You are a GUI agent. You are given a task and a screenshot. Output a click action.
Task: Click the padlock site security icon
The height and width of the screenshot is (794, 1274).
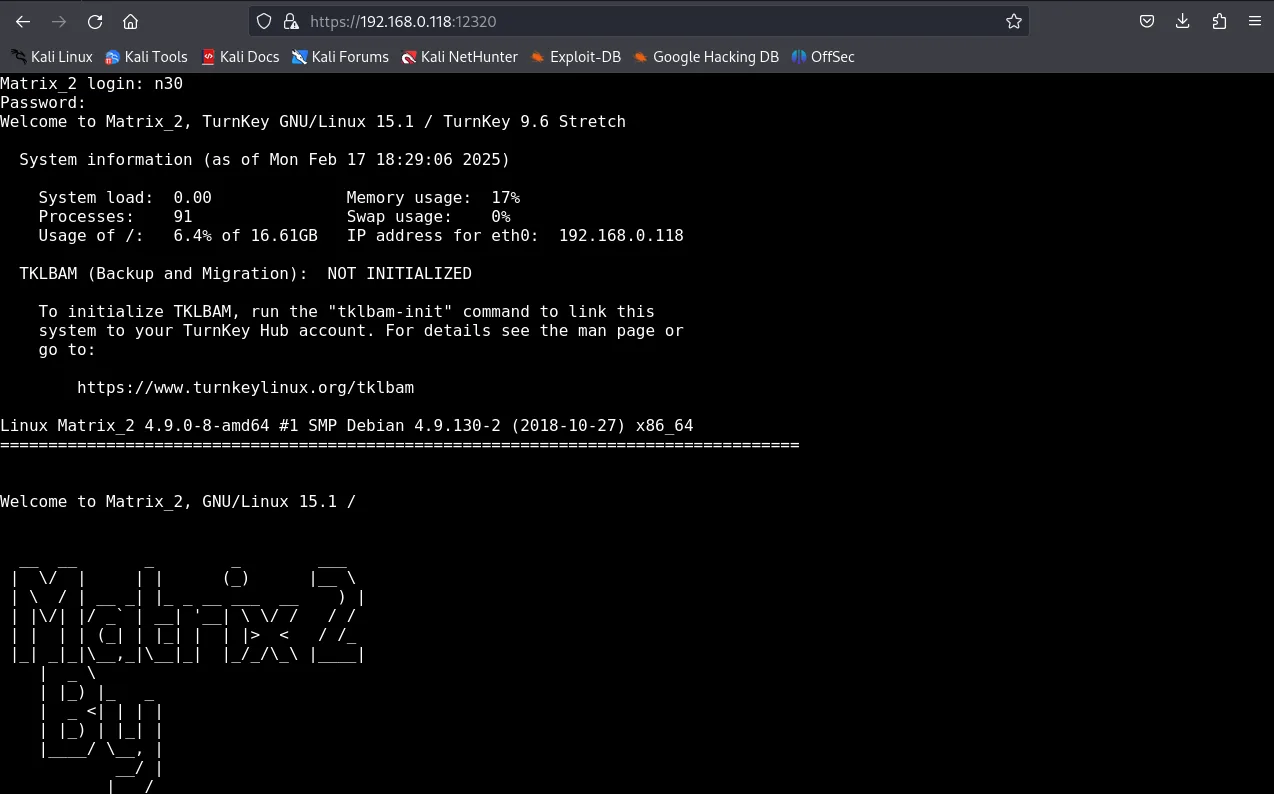pos(291,21)
